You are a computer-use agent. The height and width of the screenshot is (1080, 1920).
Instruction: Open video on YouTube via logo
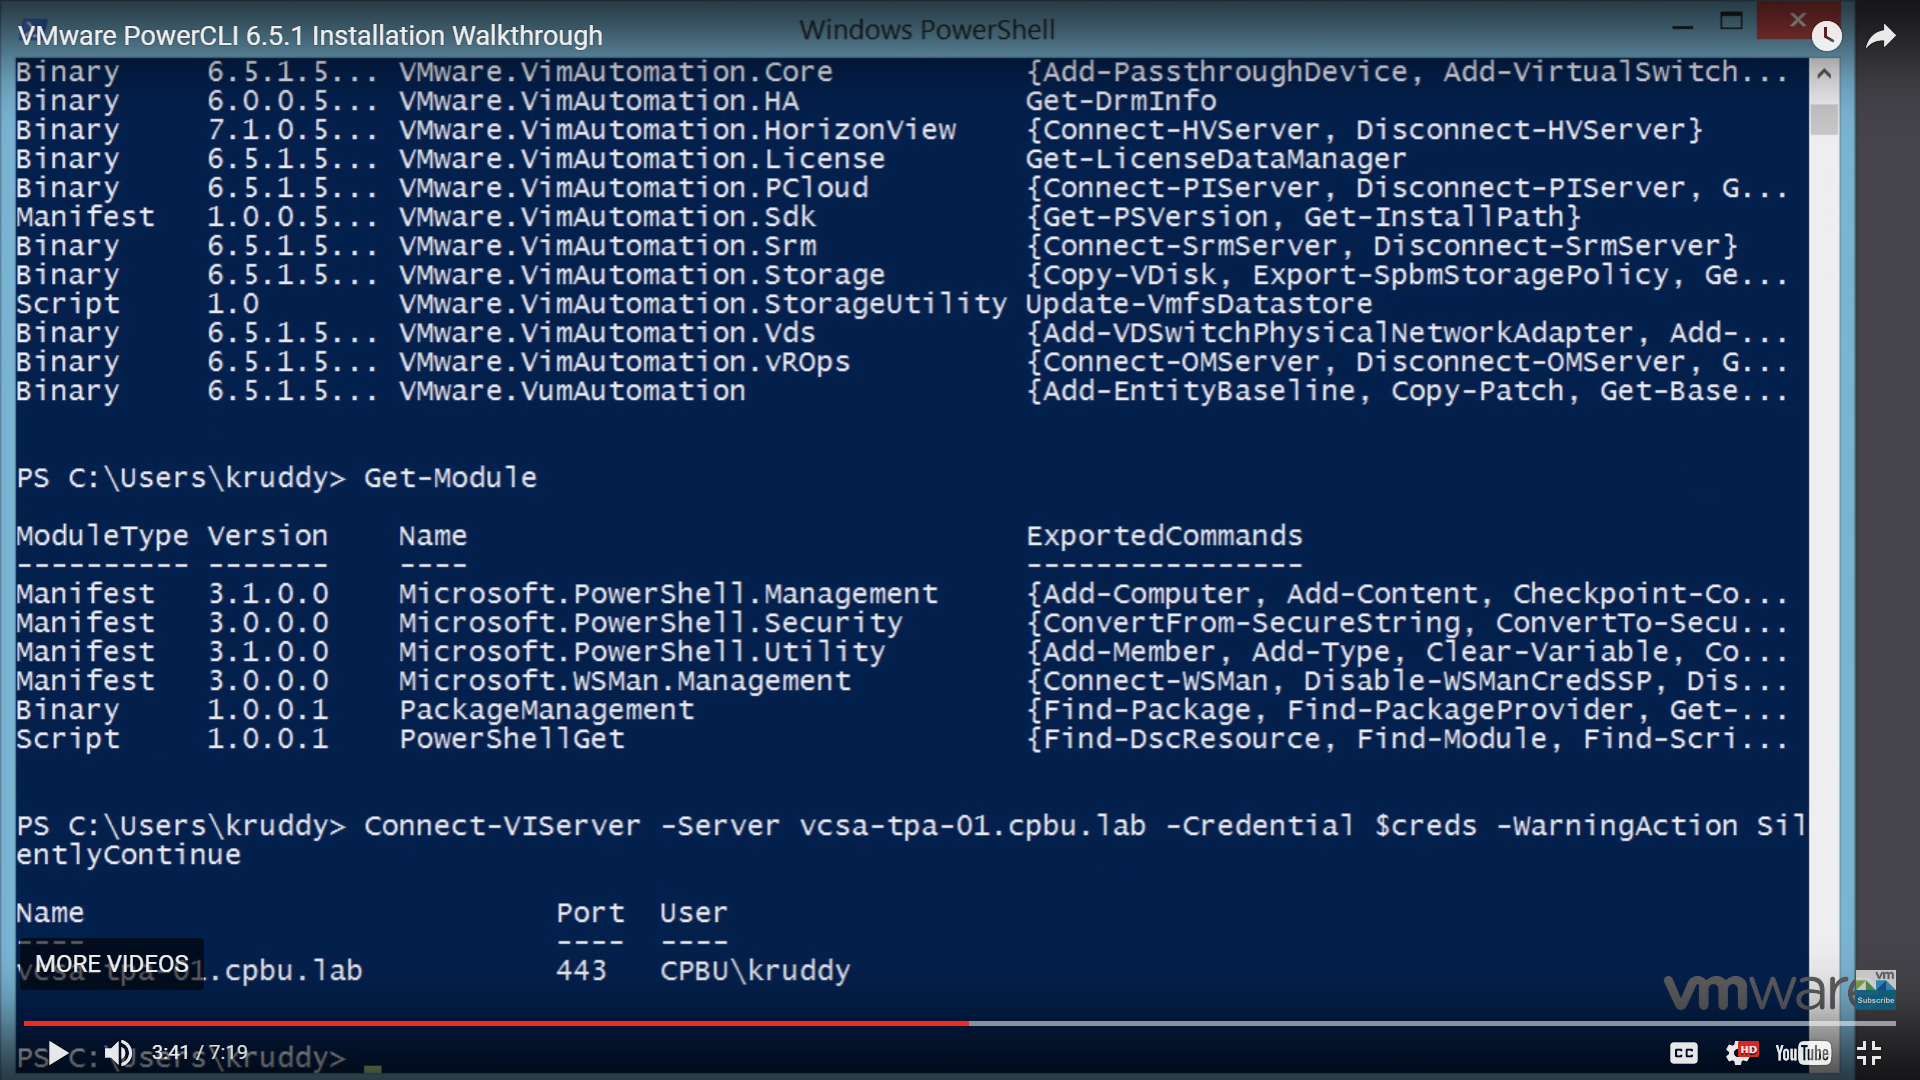click(x=1802, y=1053)
